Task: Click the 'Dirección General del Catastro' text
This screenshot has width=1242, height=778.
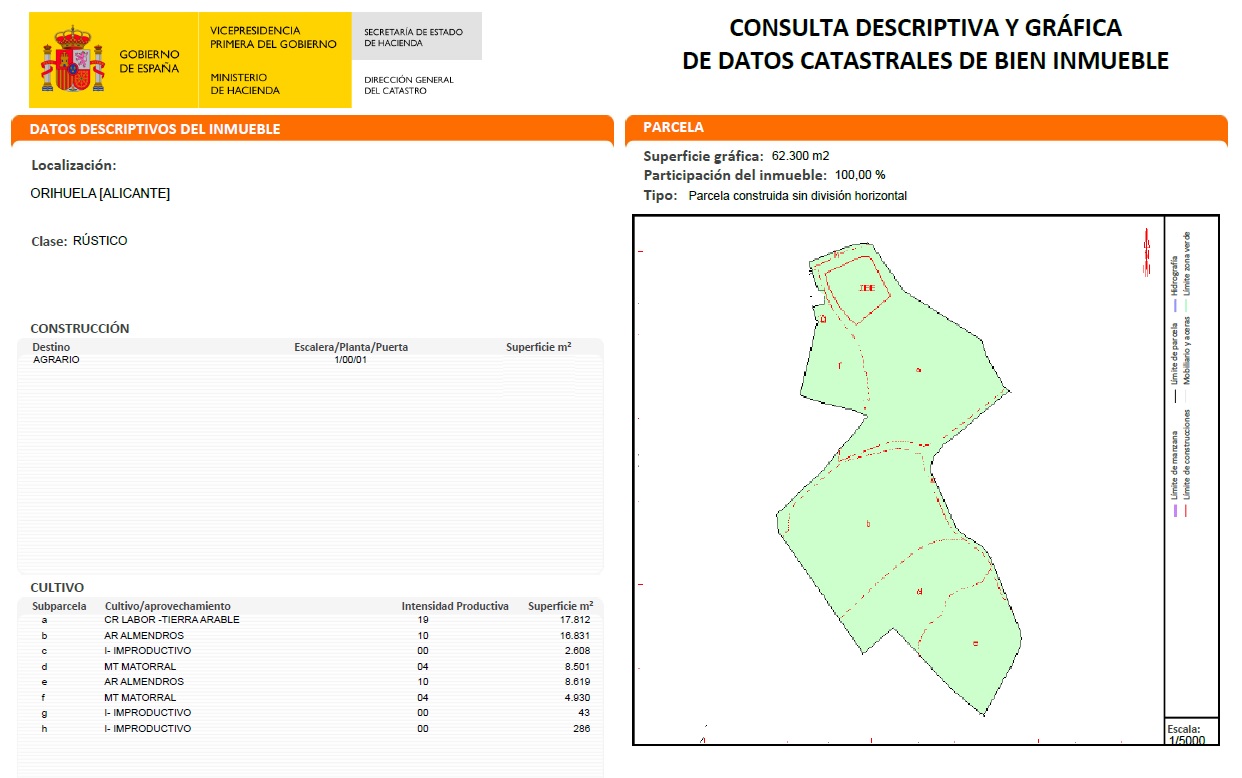Action: point(408,85)
